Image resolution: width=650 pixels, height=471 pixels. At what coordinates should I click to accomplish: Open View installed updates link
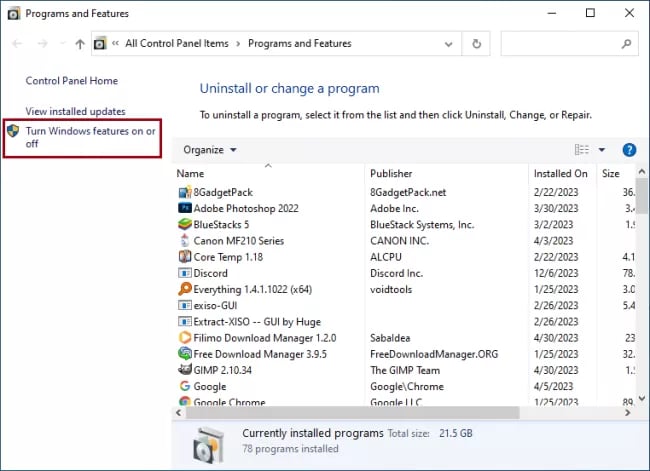tap(75, 111)
